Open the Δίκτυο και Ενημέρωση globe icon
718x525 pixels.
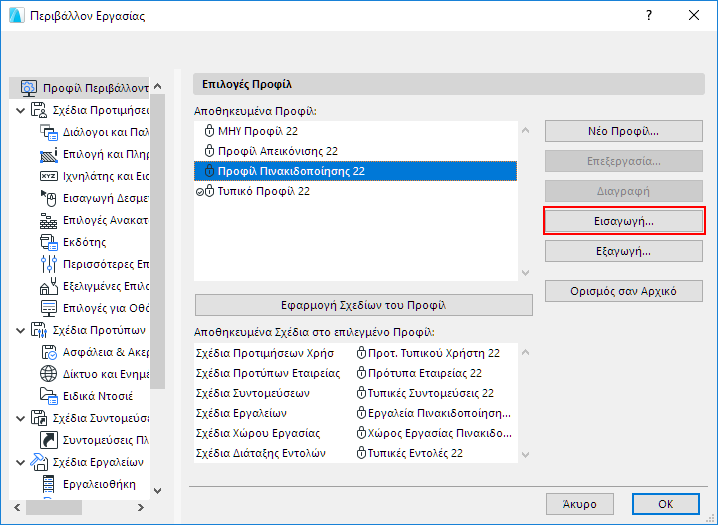click(x=49, y=374)
